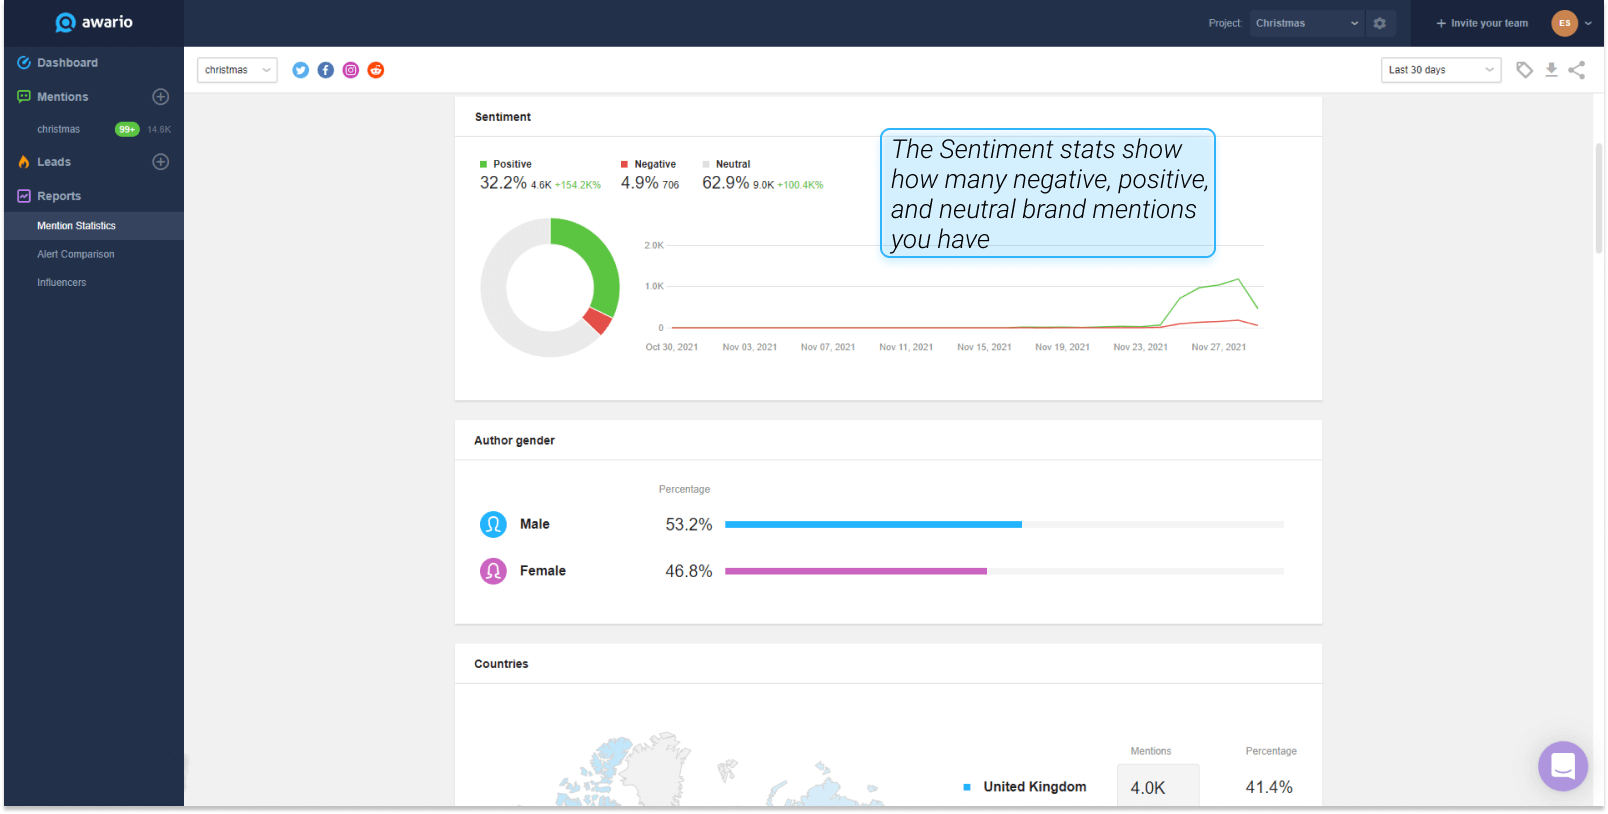This screenshot has height=814, width=1608.
Task: Filter by Instagram source icon
Action: (x=351, y=70)
